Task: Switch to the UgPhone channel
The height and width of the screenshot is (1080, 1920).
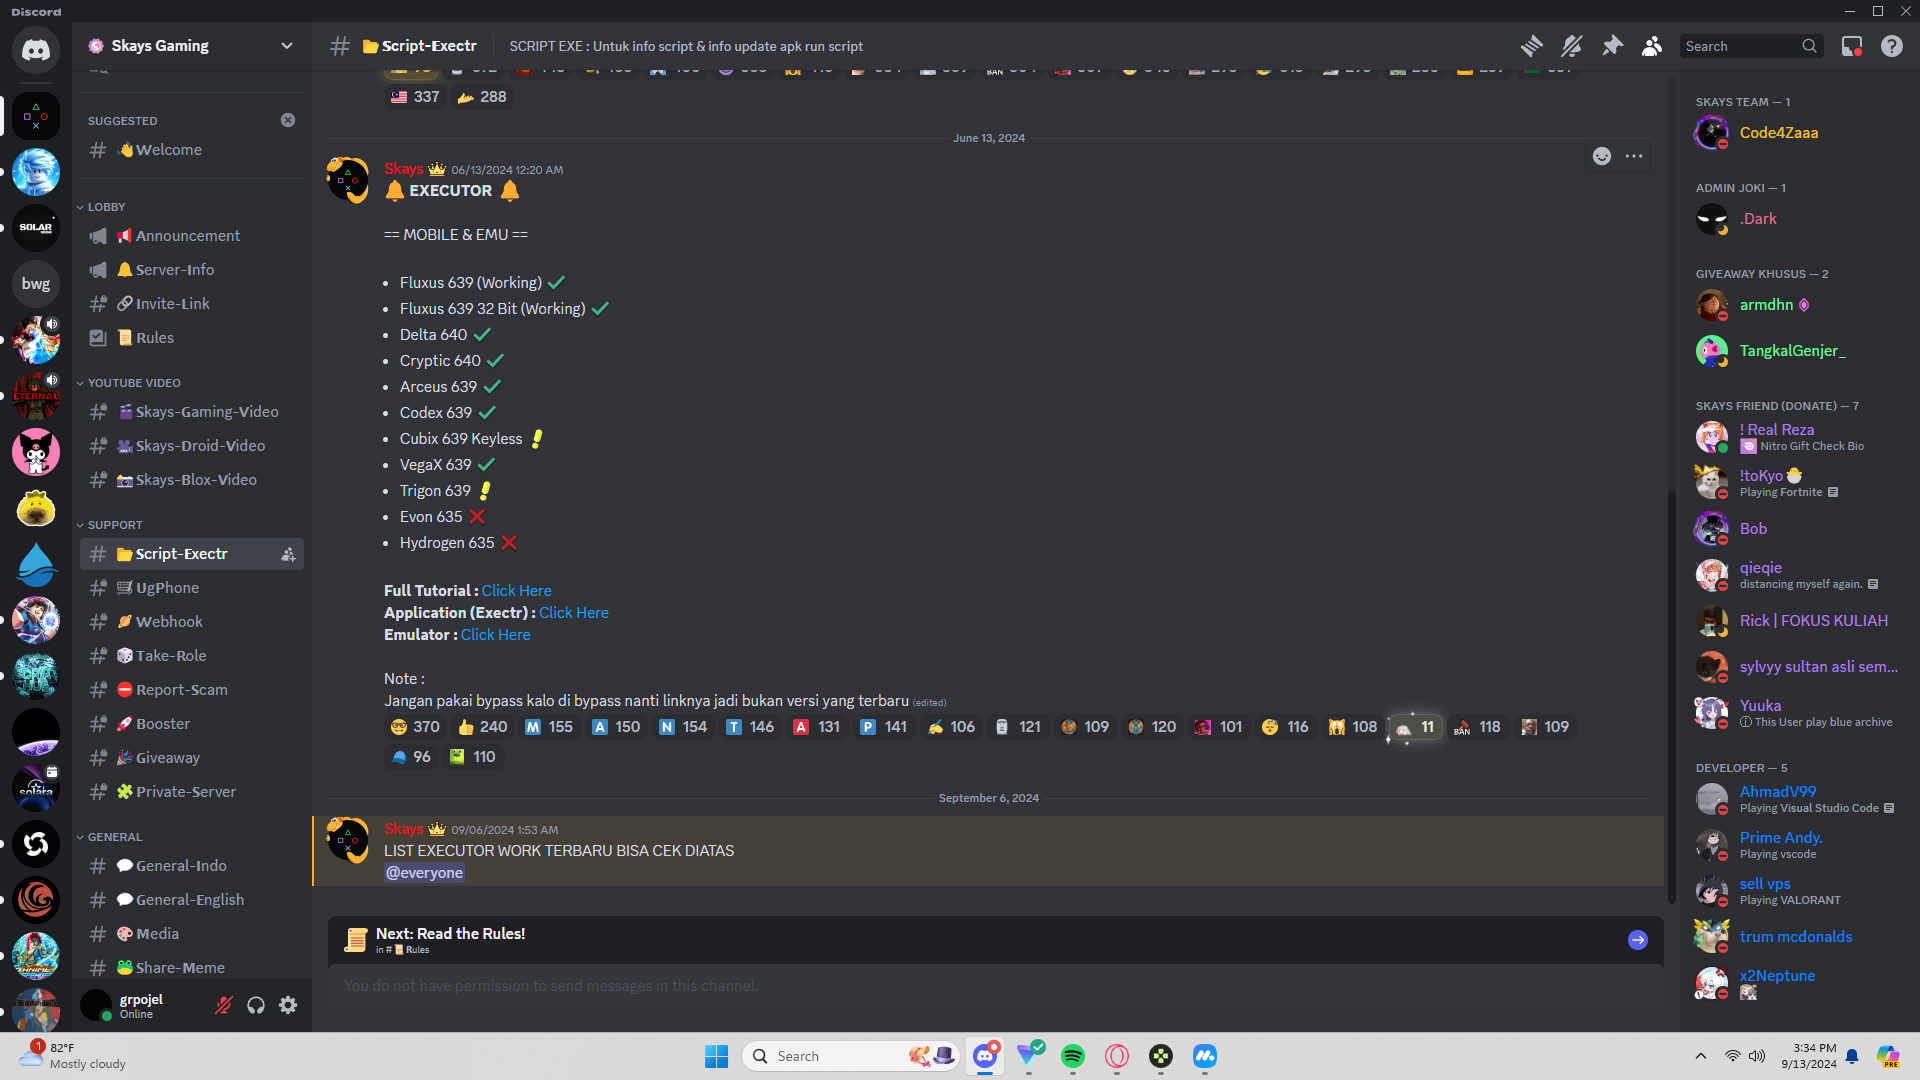Action: tap(192, 588)
